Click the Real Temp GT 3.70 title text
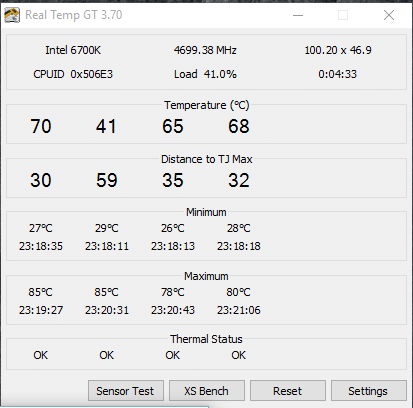The image size is (413, 408). pos(74,15)
